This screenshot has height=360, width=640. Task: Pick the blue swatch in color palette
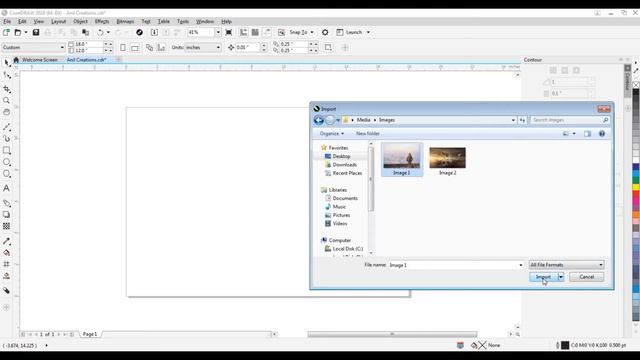click(x=636, y=167)
